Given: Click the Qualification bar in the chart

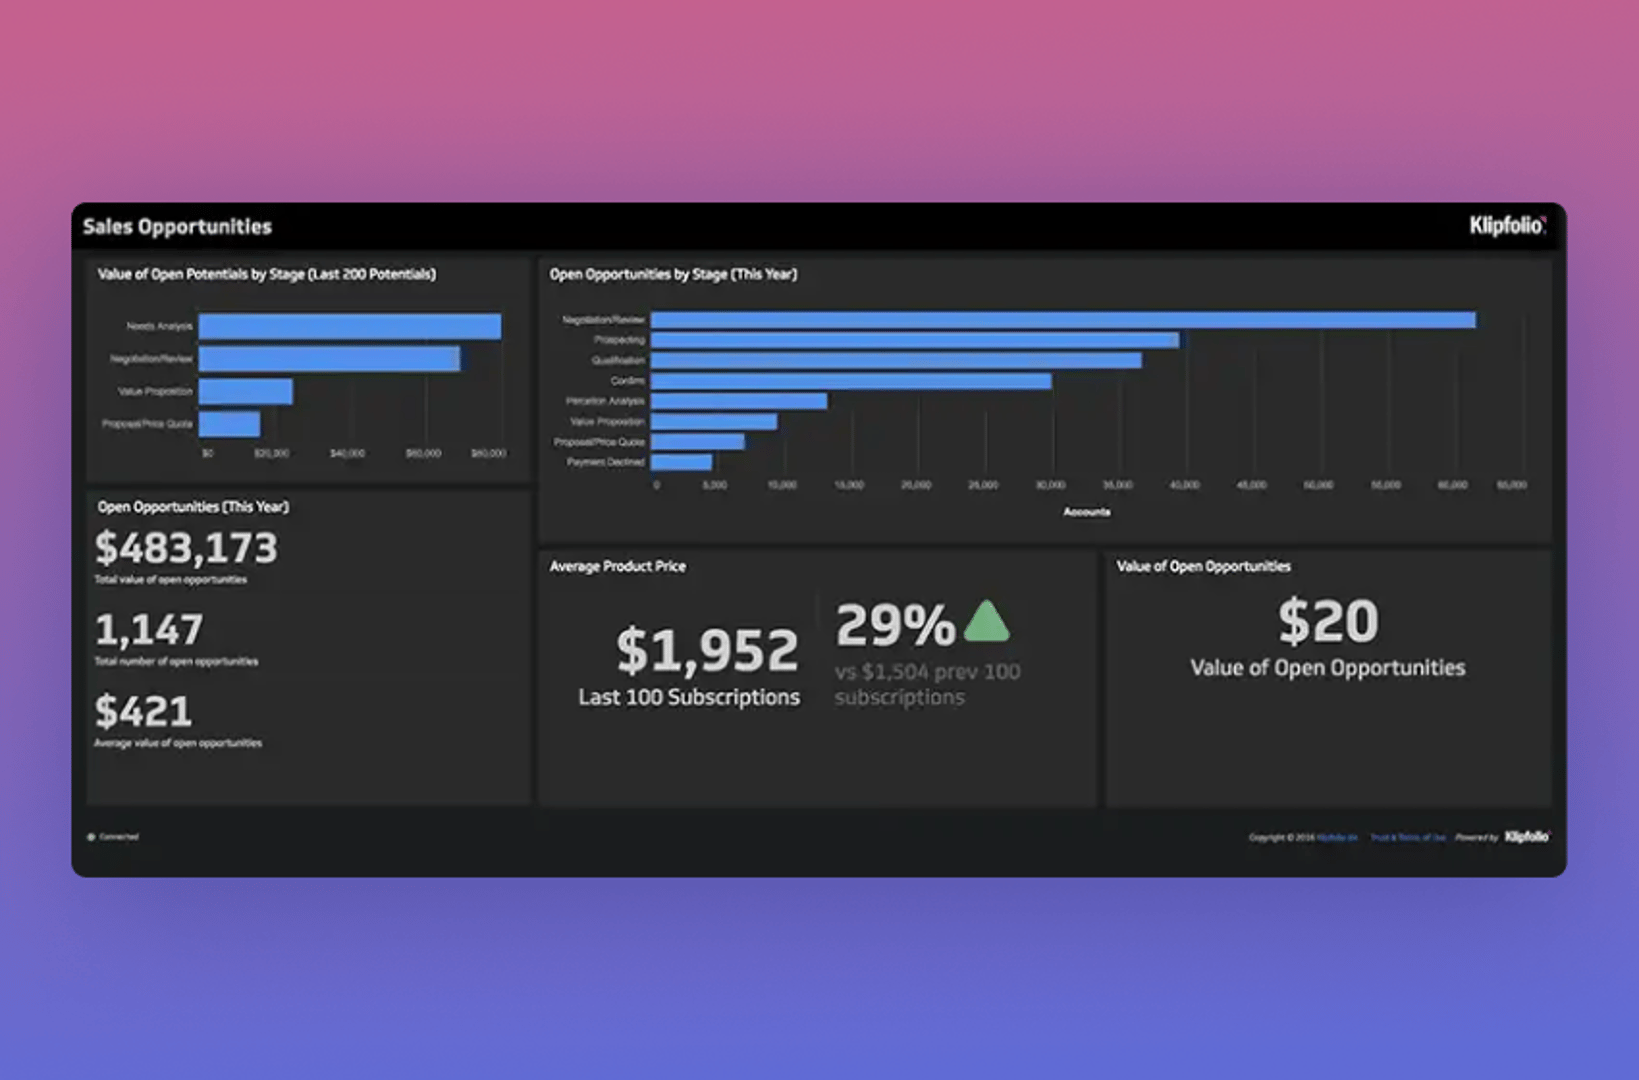Looking at the screenshot, I should tap(895, 360).
